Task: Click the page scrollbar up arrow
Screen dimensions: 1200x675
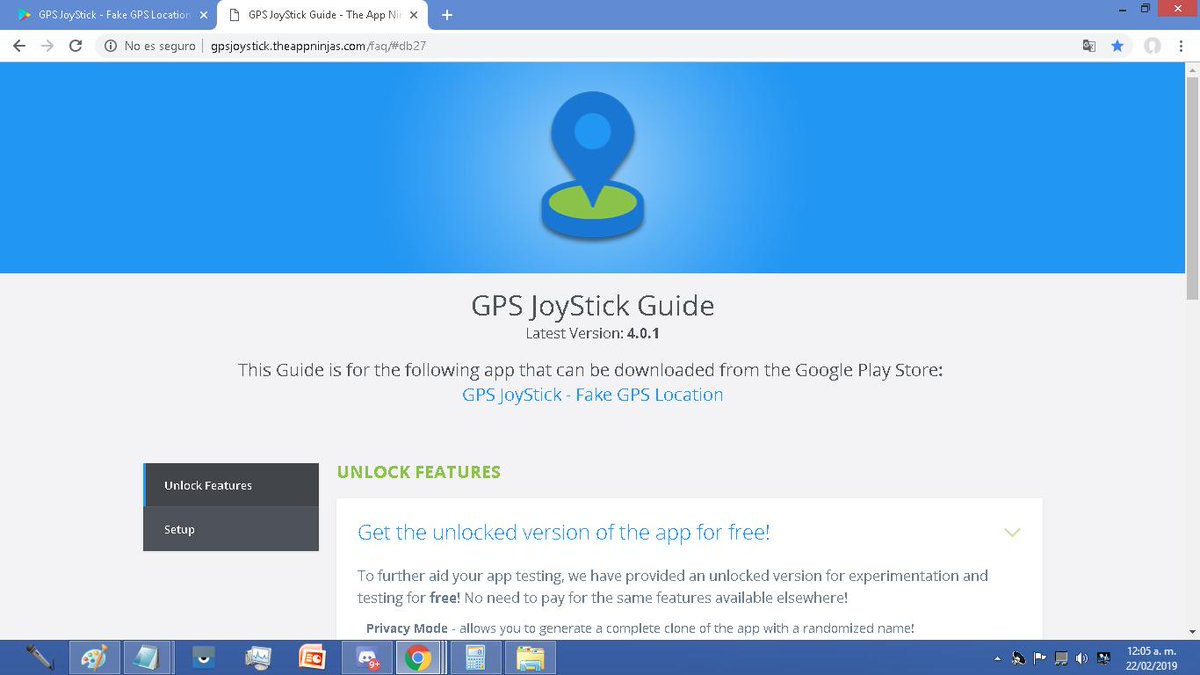Action: 1191,72
